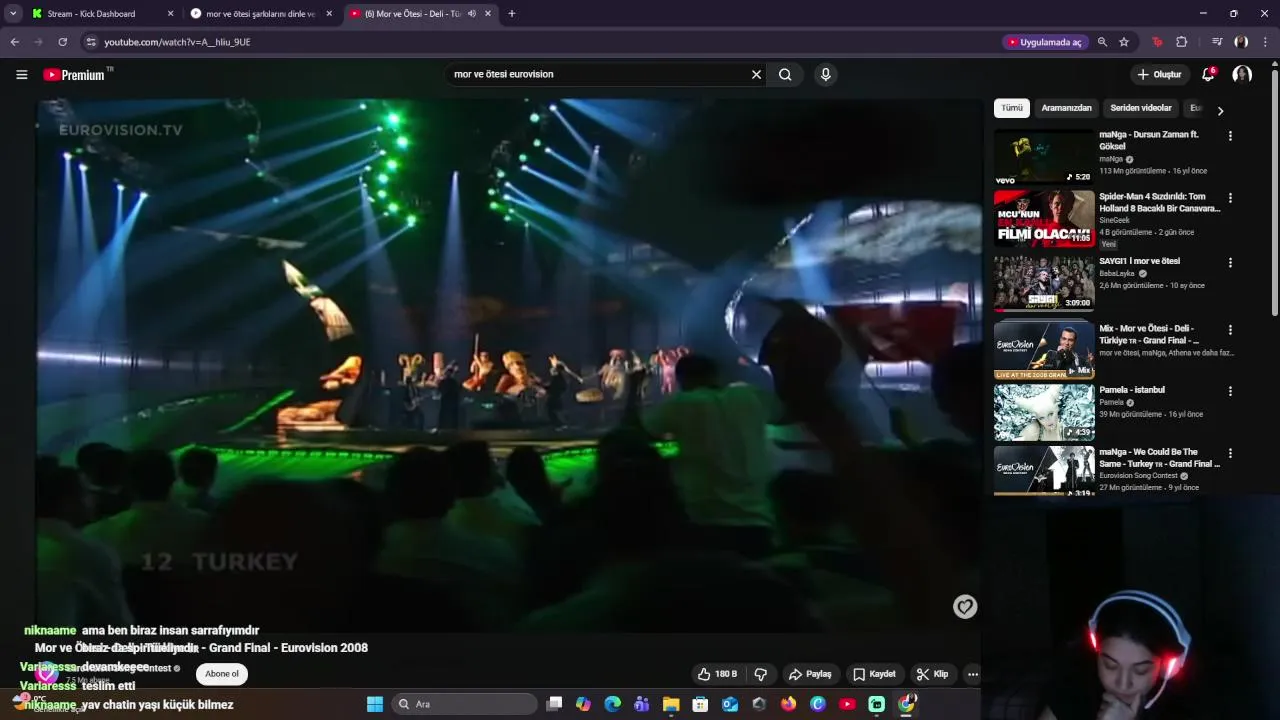
Task: Open Outlook from the taskbar
Action: click(x=730, y=704)
